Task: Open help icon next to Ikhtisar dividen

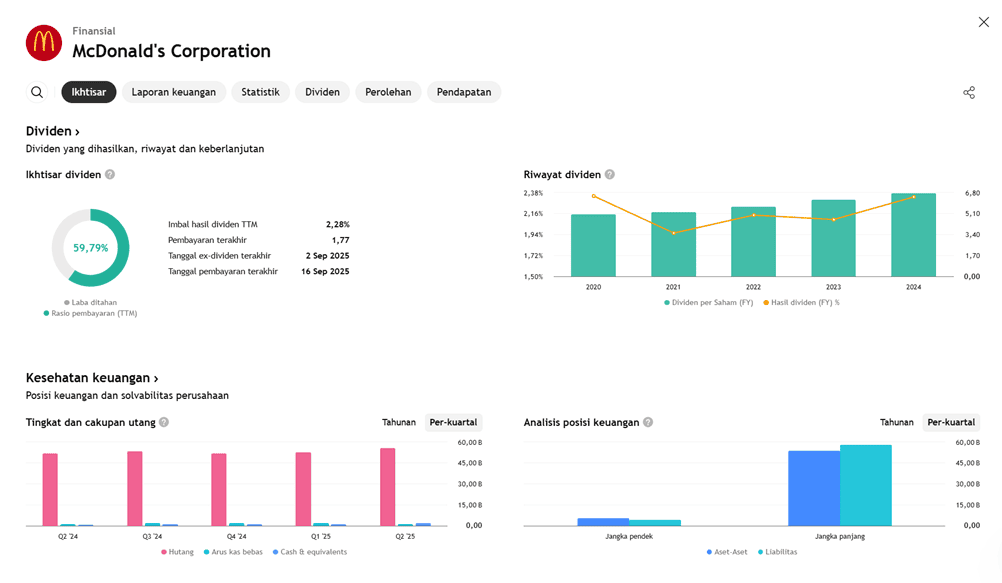Action: (110, 174)
